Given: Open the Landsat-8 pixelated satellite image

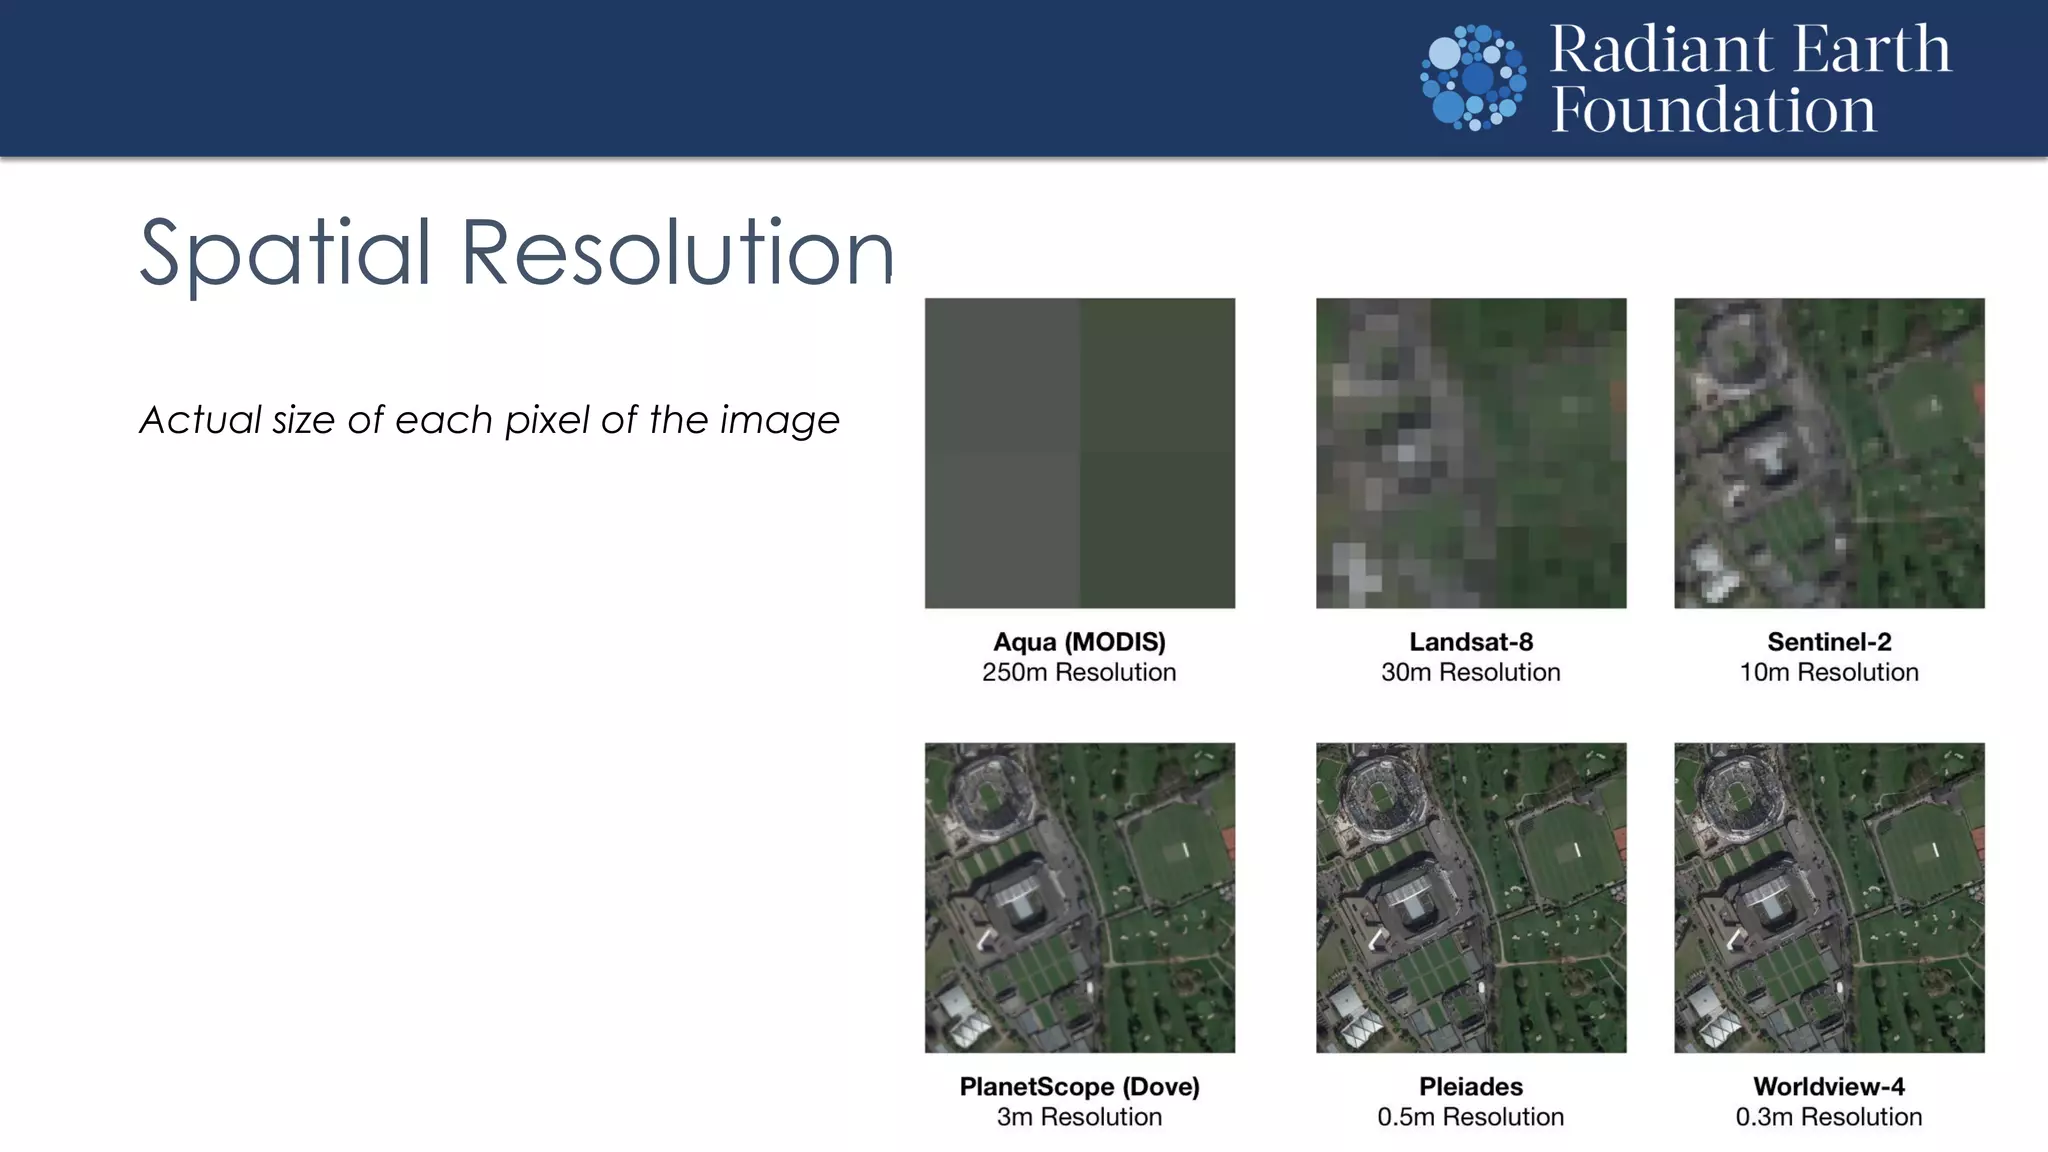Looking at the screenshot, I should click(1471, 453).
